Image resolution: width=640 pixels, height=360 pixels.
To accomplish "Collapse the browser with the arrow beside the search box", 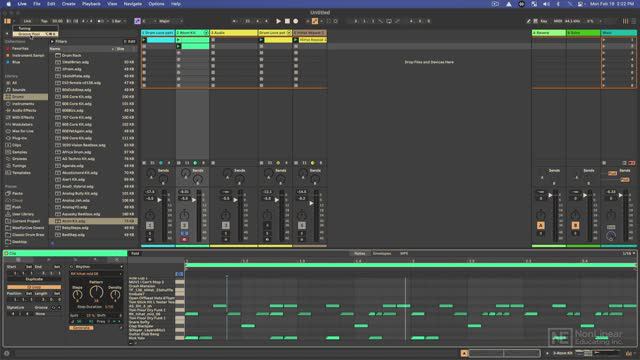I will [7, 34].
